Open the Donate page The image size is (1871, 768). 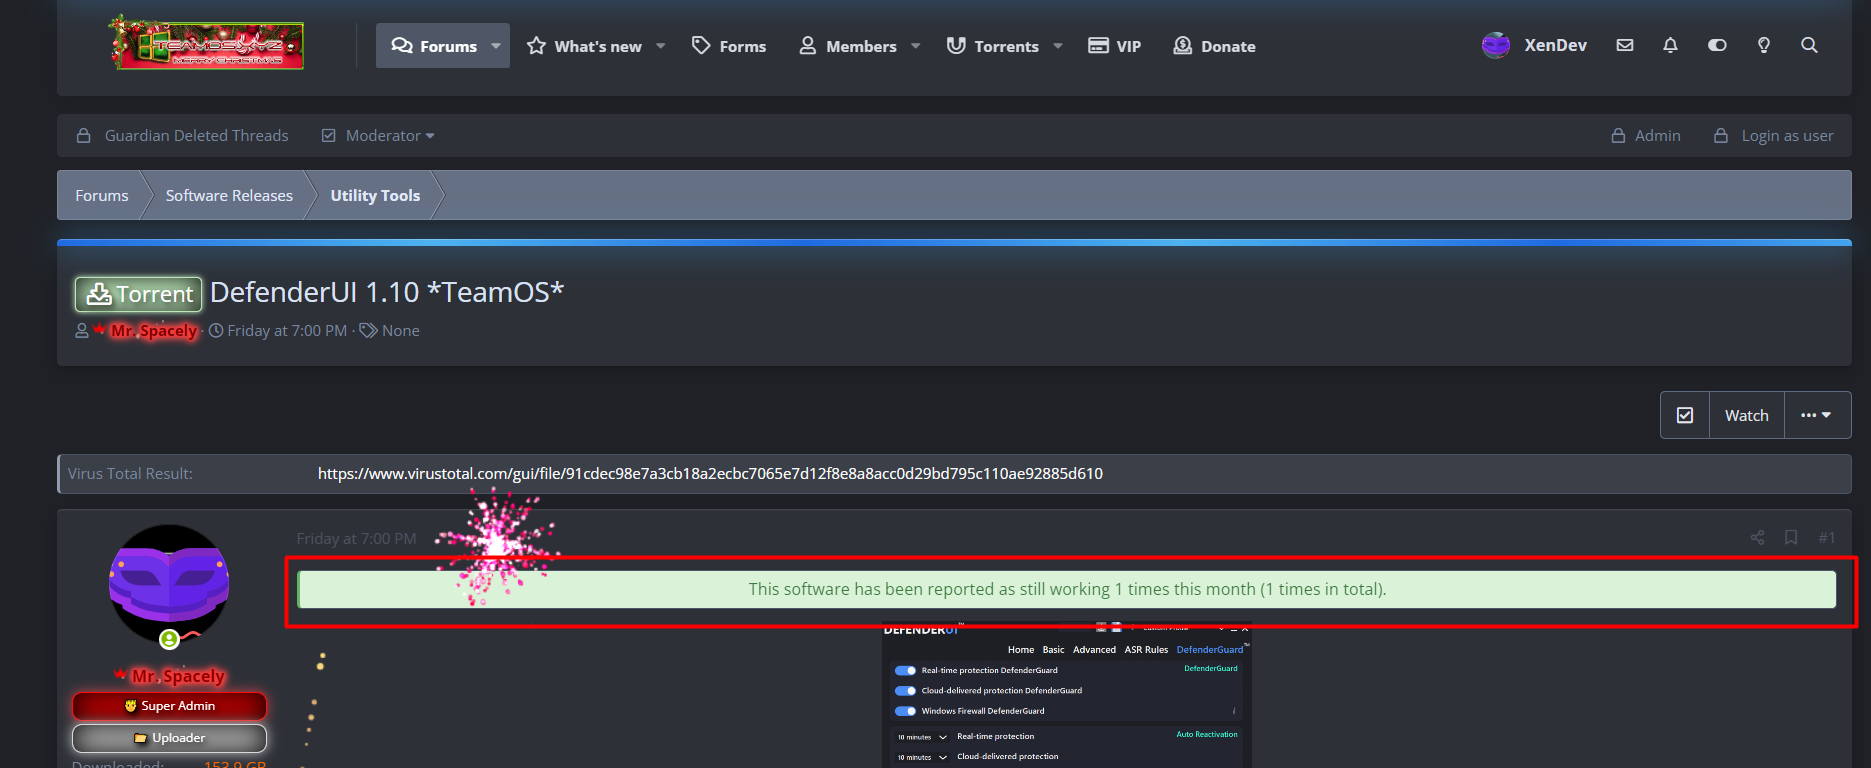point(1214,46)
